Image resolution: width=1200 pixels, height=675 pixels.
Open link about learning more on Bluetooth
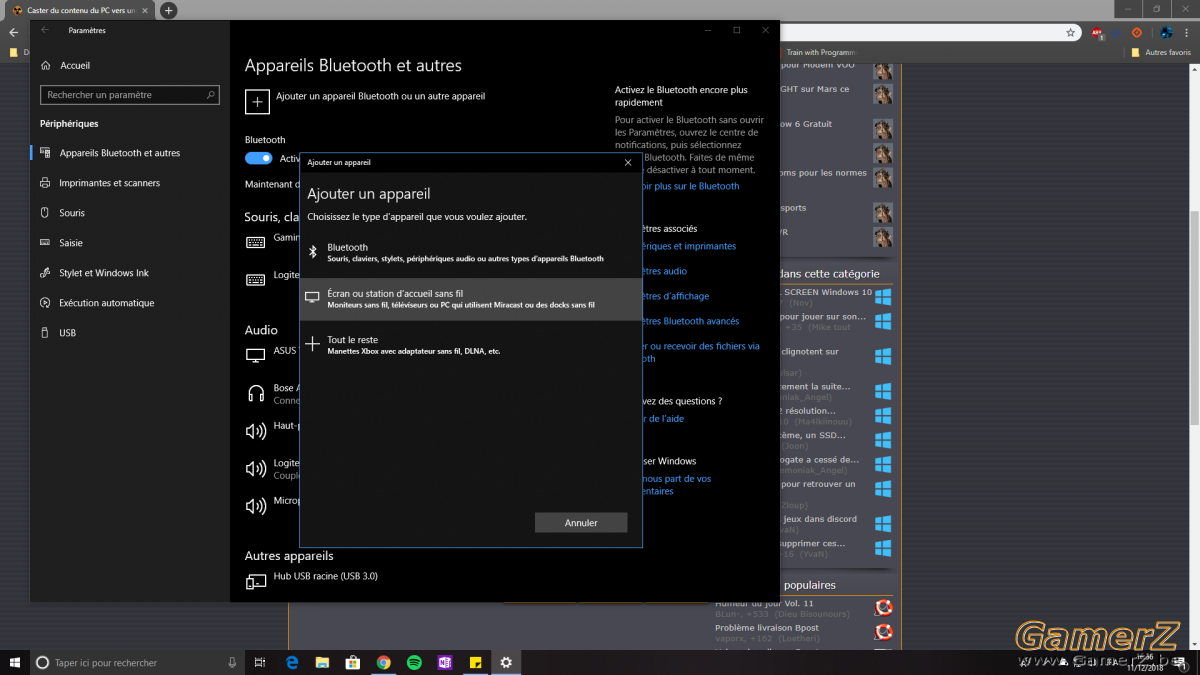click(690, 186)
